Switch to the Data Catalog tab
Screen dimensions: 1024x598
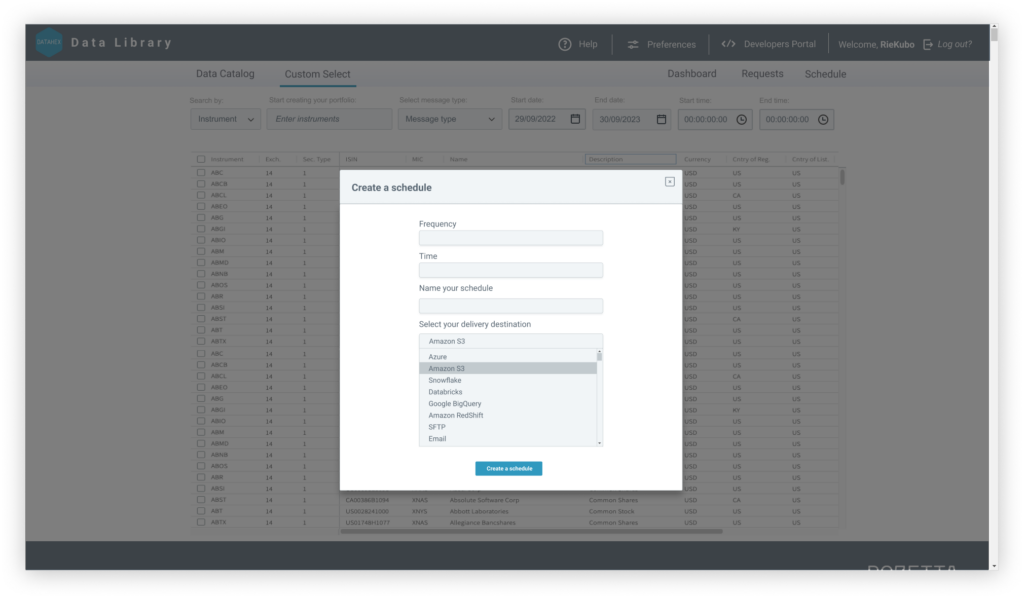tap(224, 73)
